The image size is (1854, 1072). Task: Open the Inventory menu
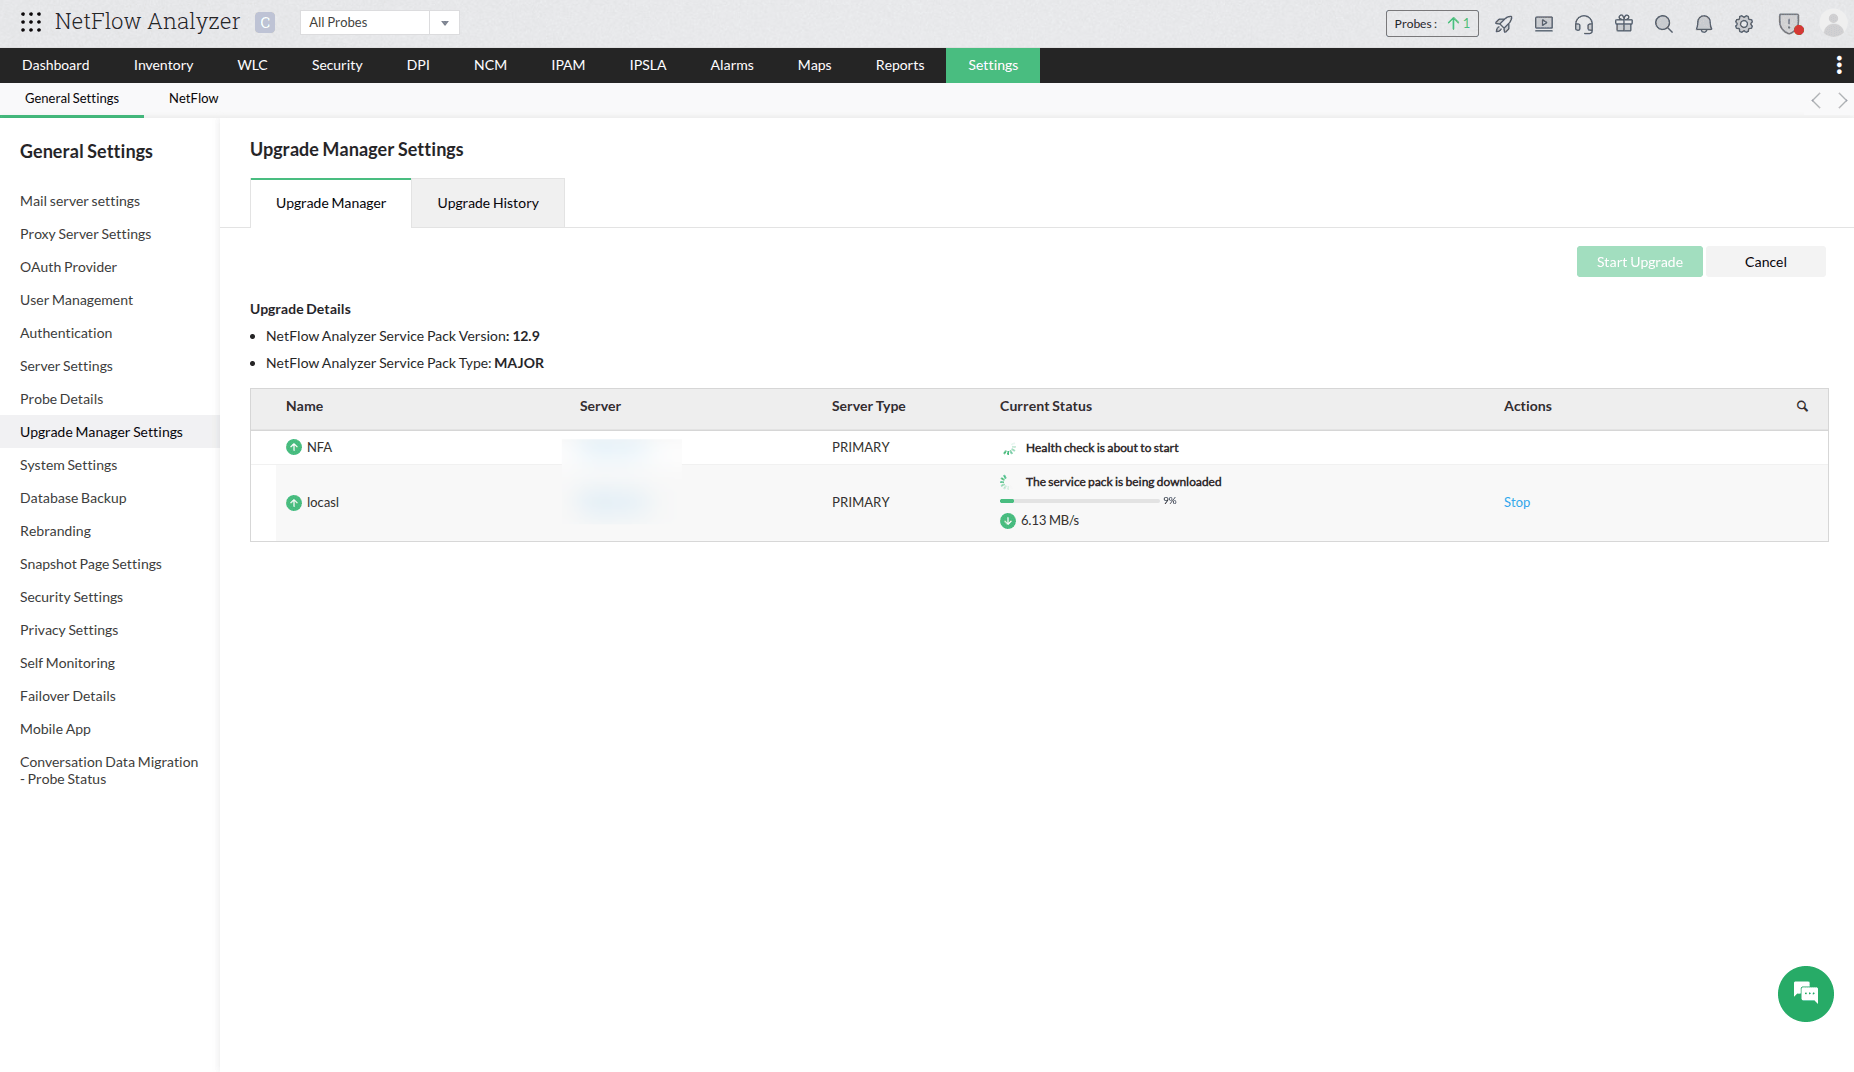[x=163, y=65]
